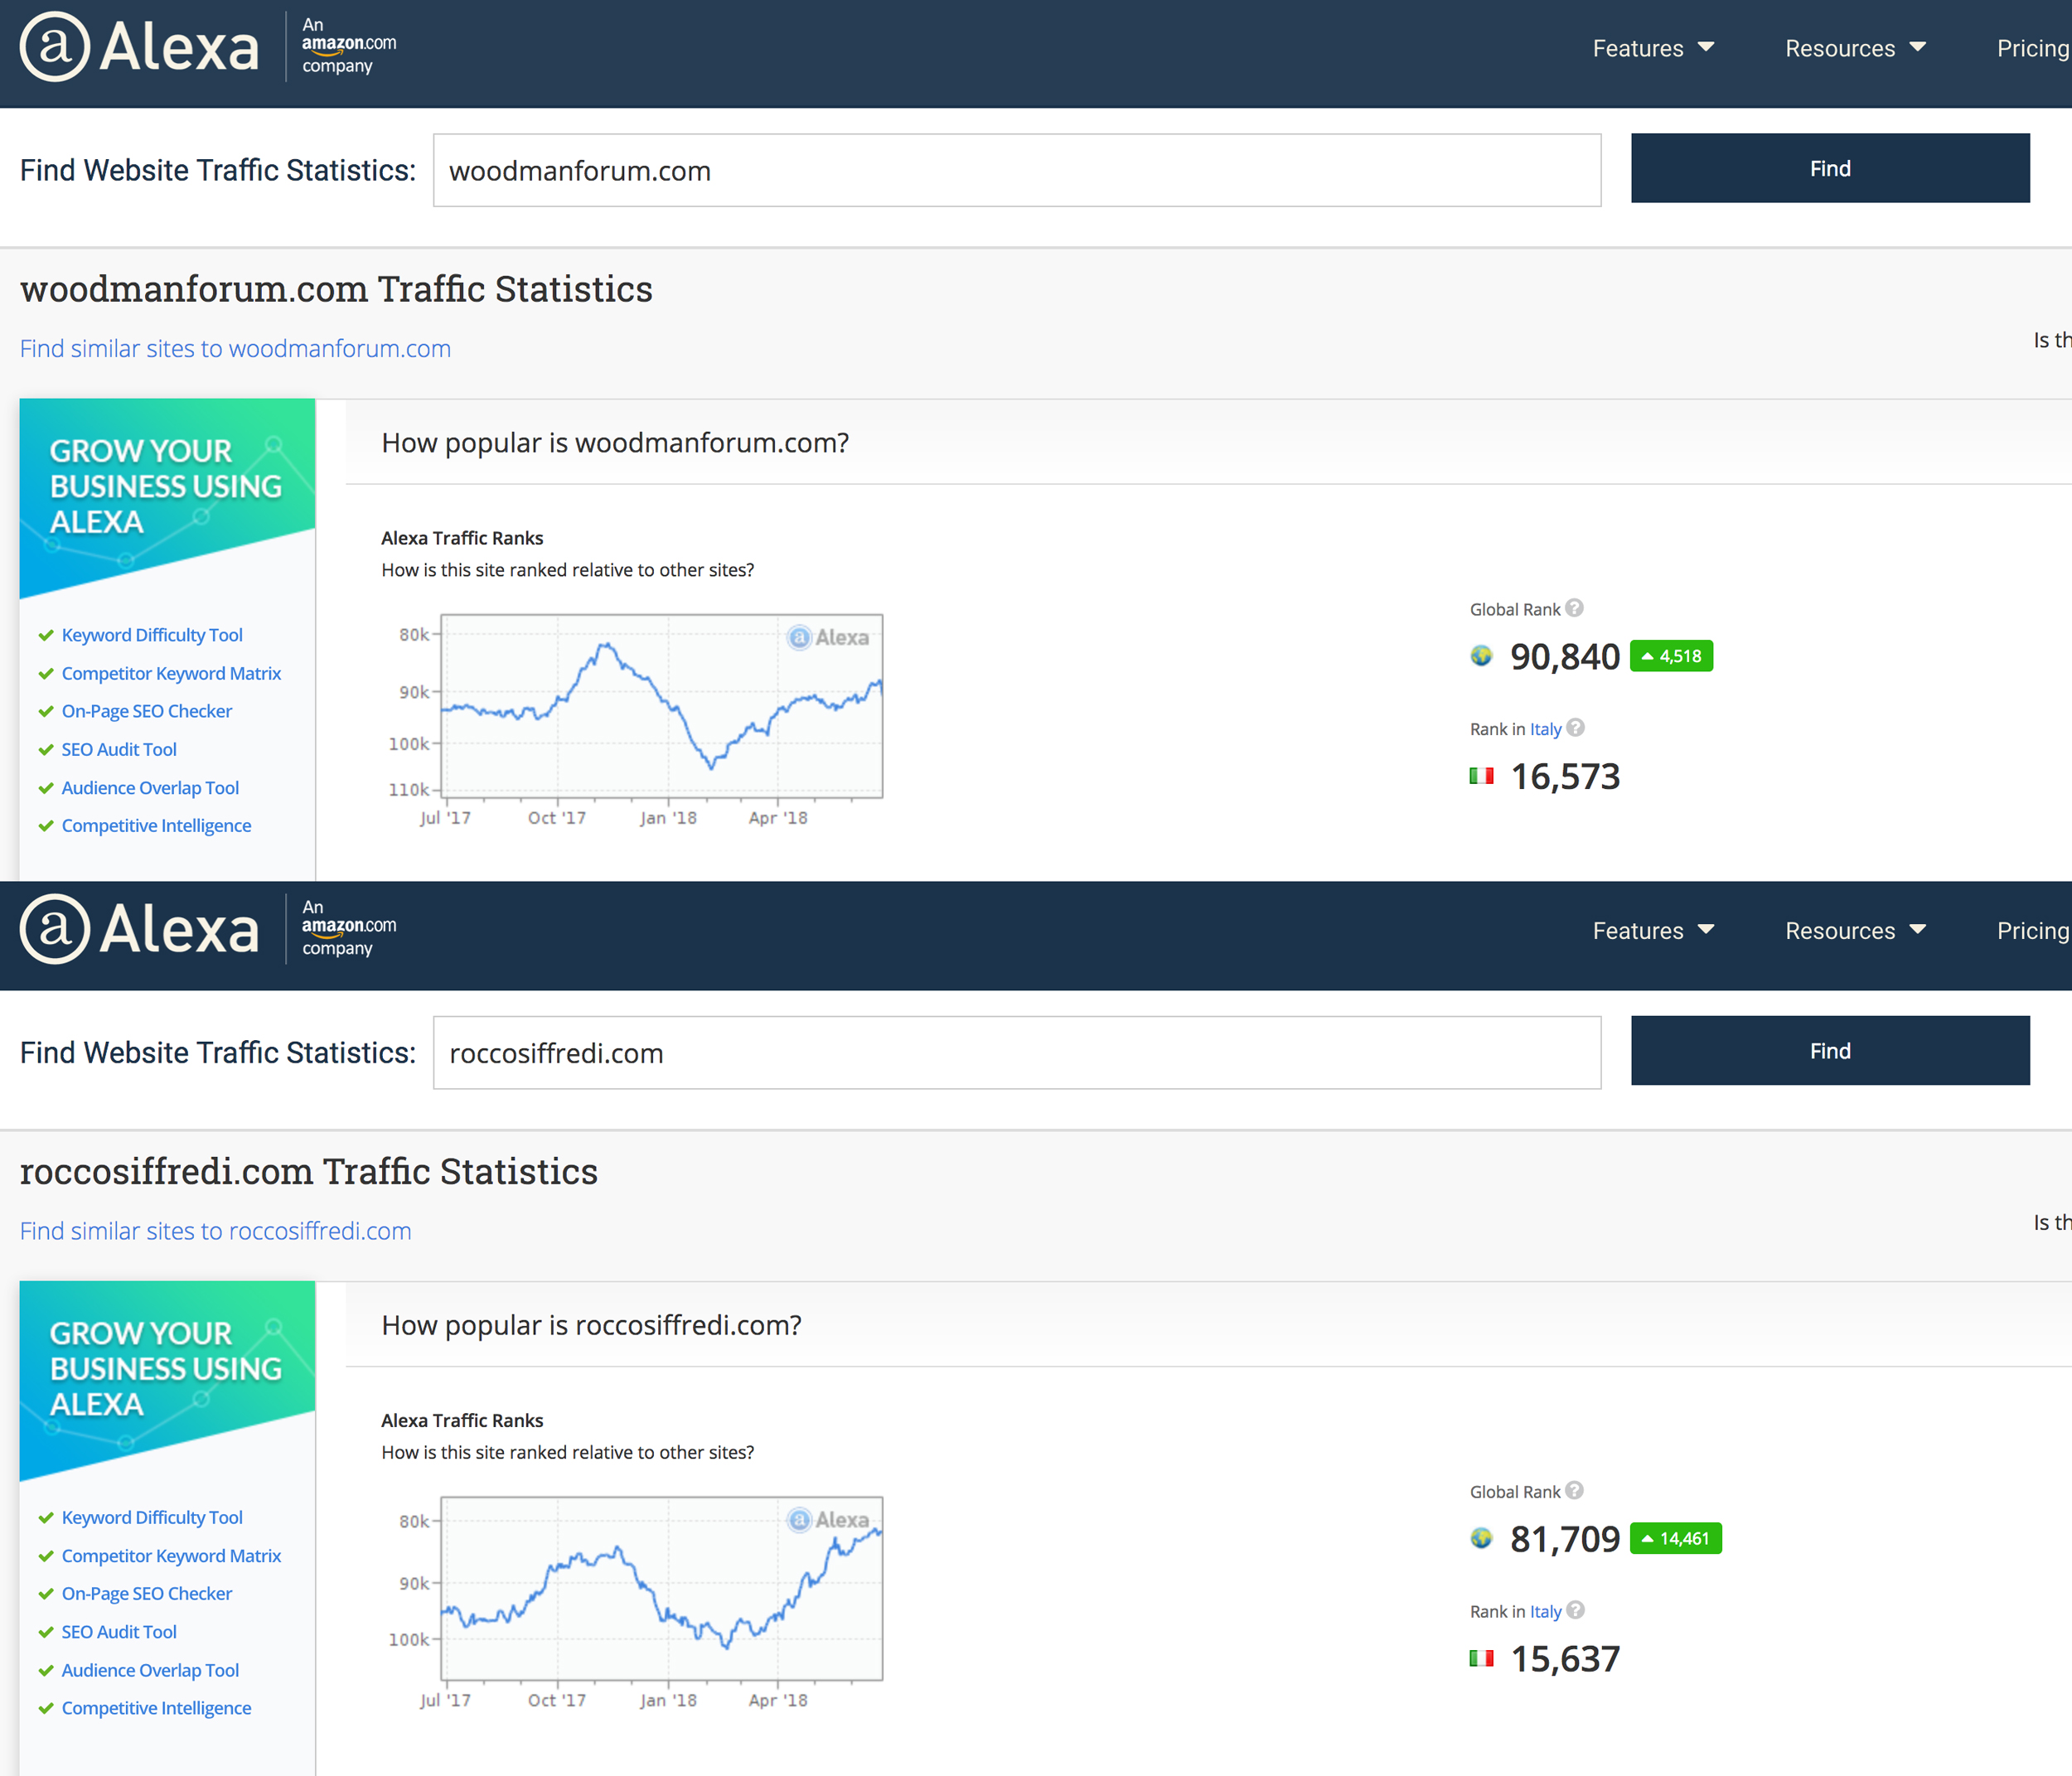Viewport: 2072px width, 1776px height.
Task: Click the Rank in Italy help icon for roccosiffredi.com
Action: pyautogui.click(x=1575, y=1610)
